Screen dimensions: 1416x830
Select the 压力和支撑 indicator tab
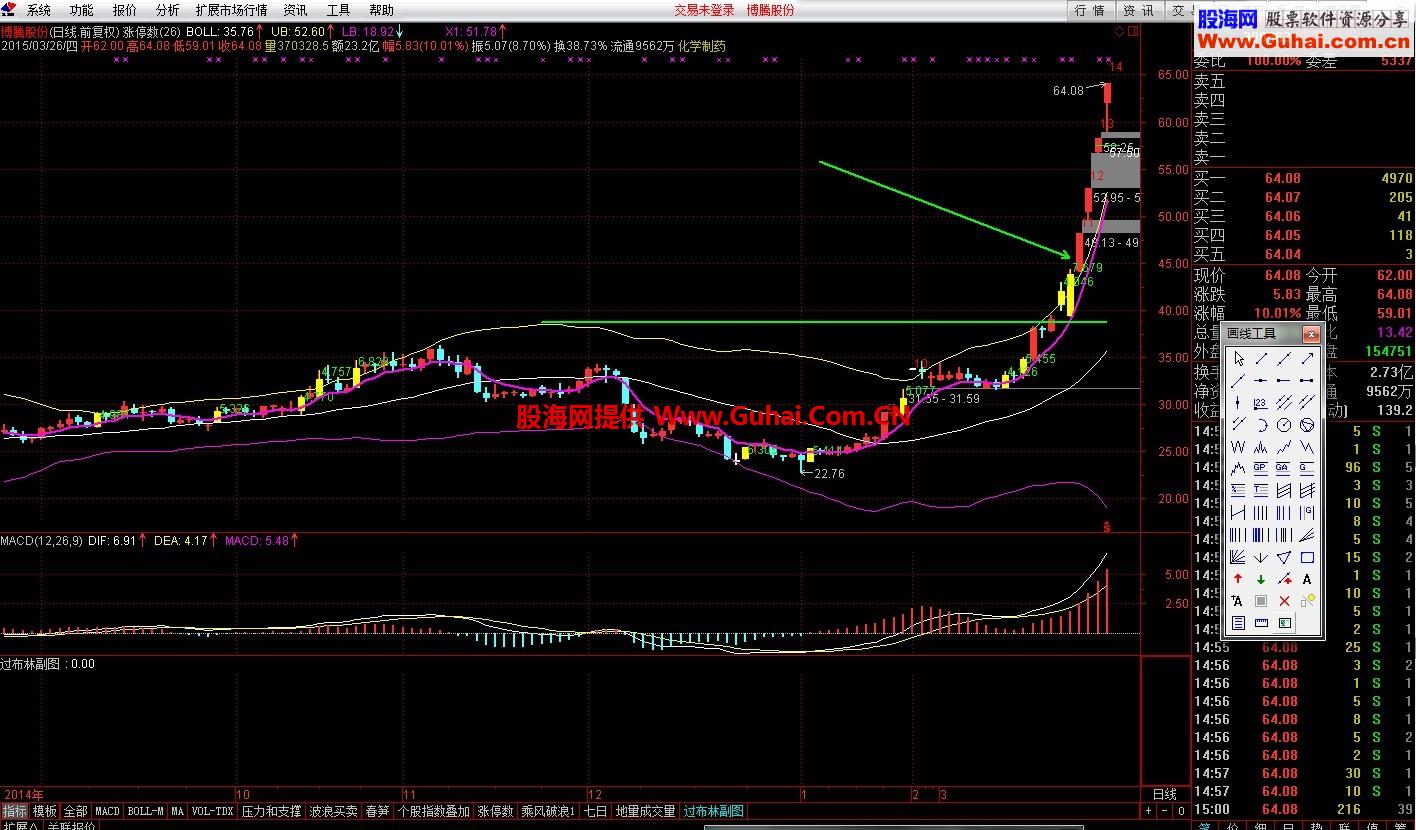tap(272, 811)
